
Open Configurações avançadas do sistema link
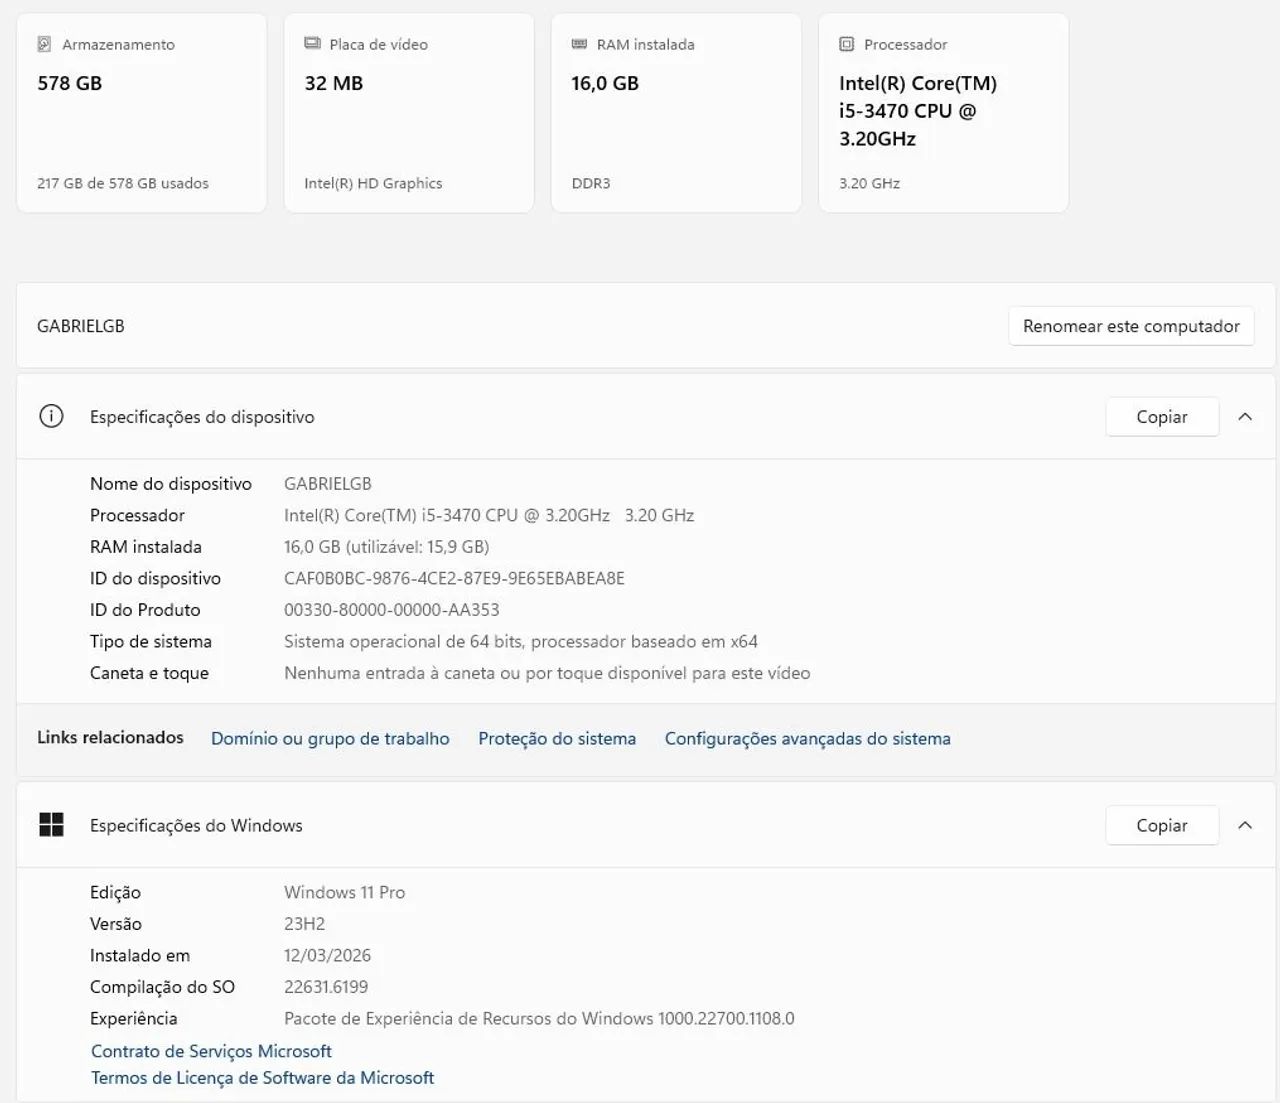808,739
